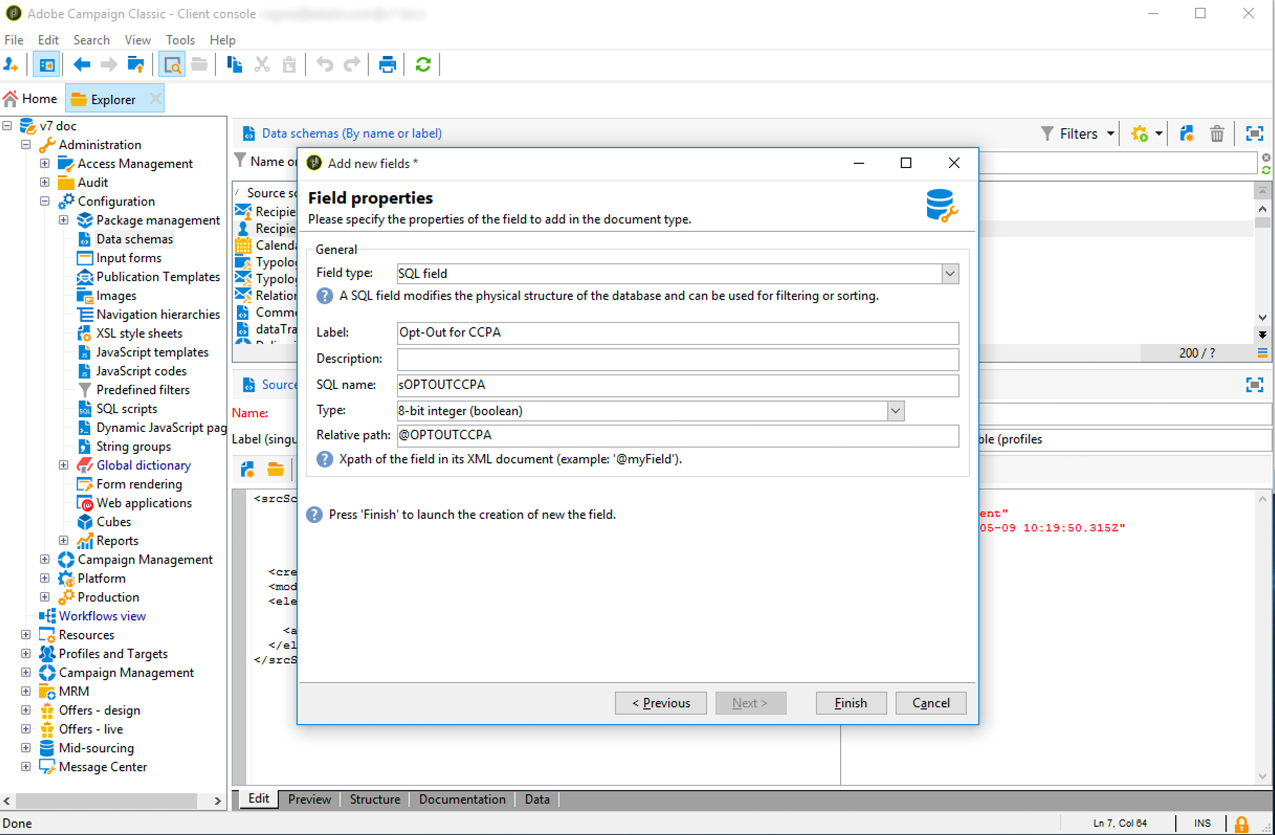Click the go-to-parent-folder icon in the toolbar
The height and width of the screenshot is (835, 1275).
[x=136, y=65]
